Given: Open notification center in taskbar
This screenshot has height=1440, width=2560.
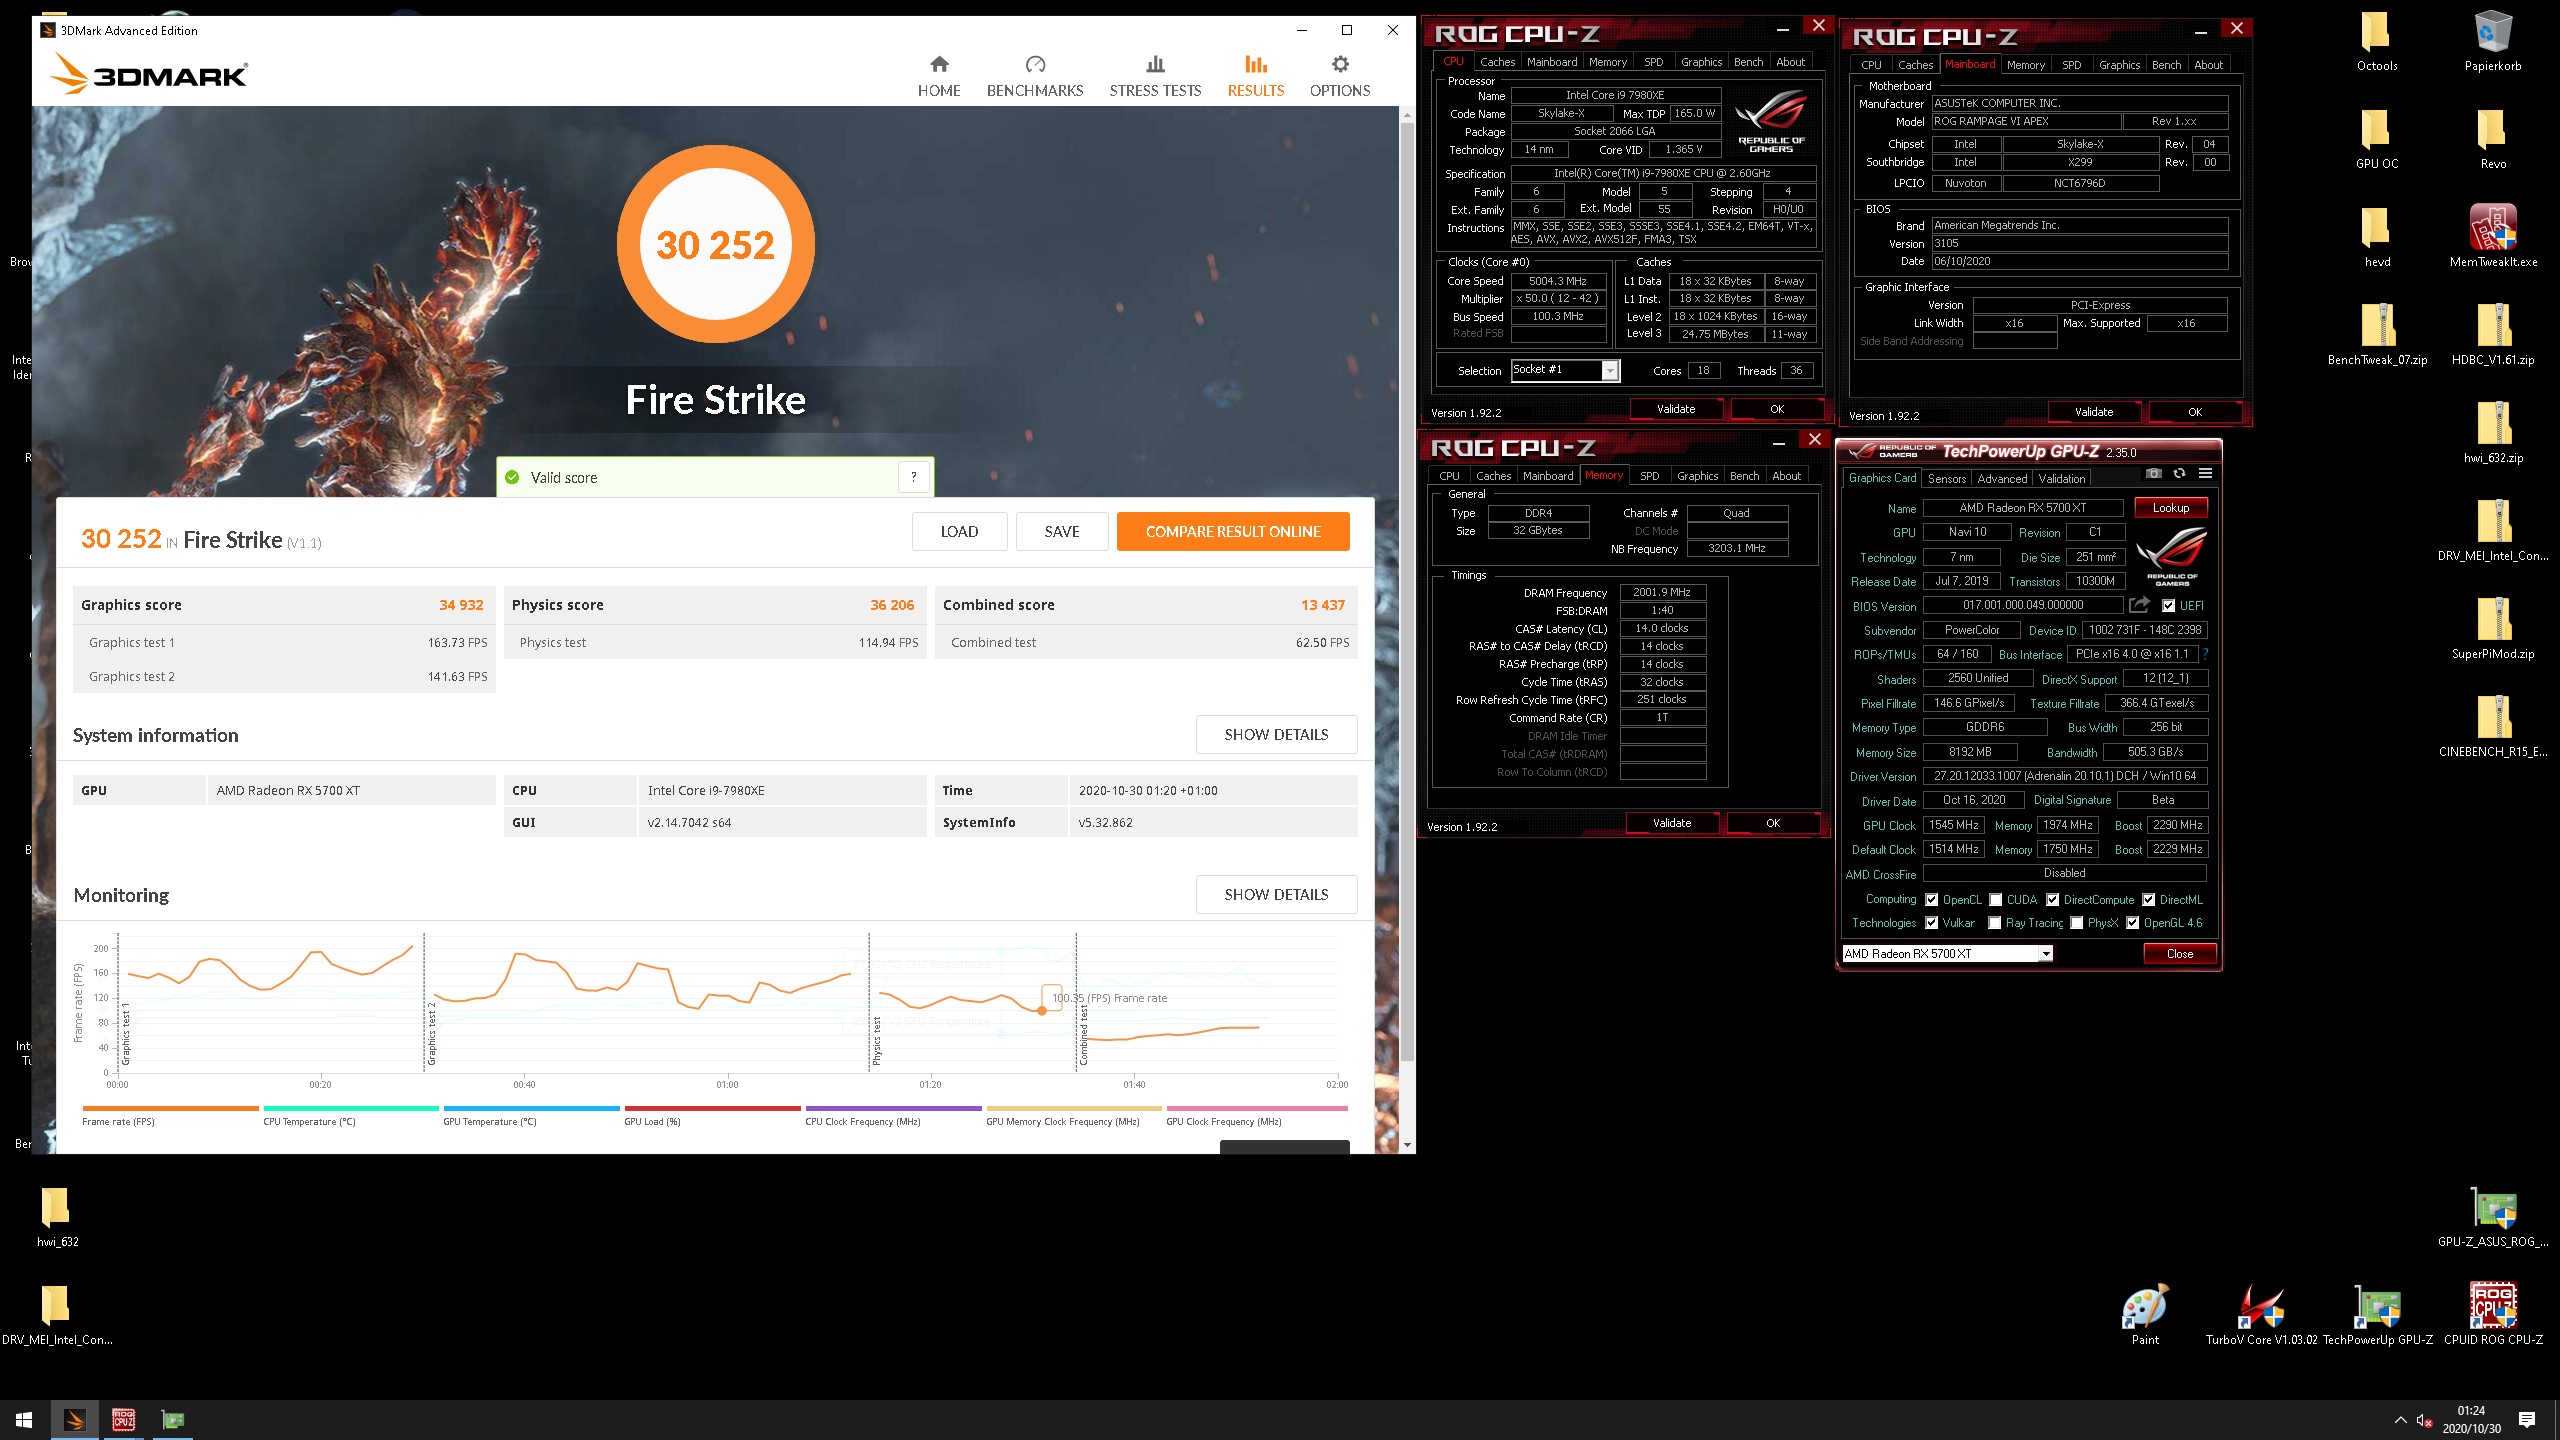Looking at the screenshot, I should [2527, 1420].
